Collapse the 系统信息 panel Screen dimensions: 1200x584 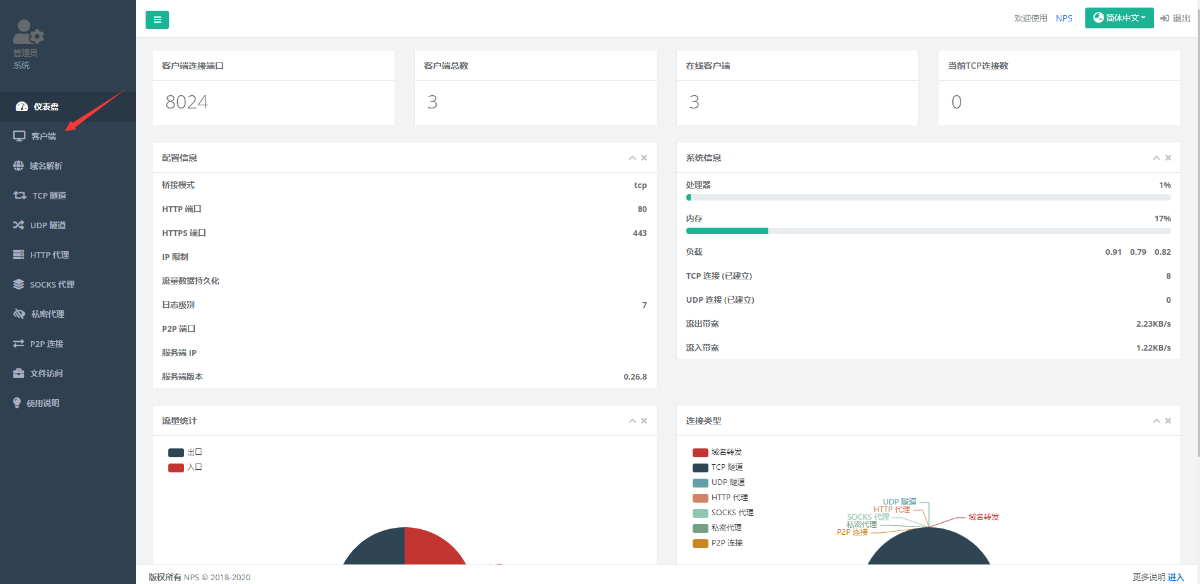pyautogui.click(x=1156, y=158)
